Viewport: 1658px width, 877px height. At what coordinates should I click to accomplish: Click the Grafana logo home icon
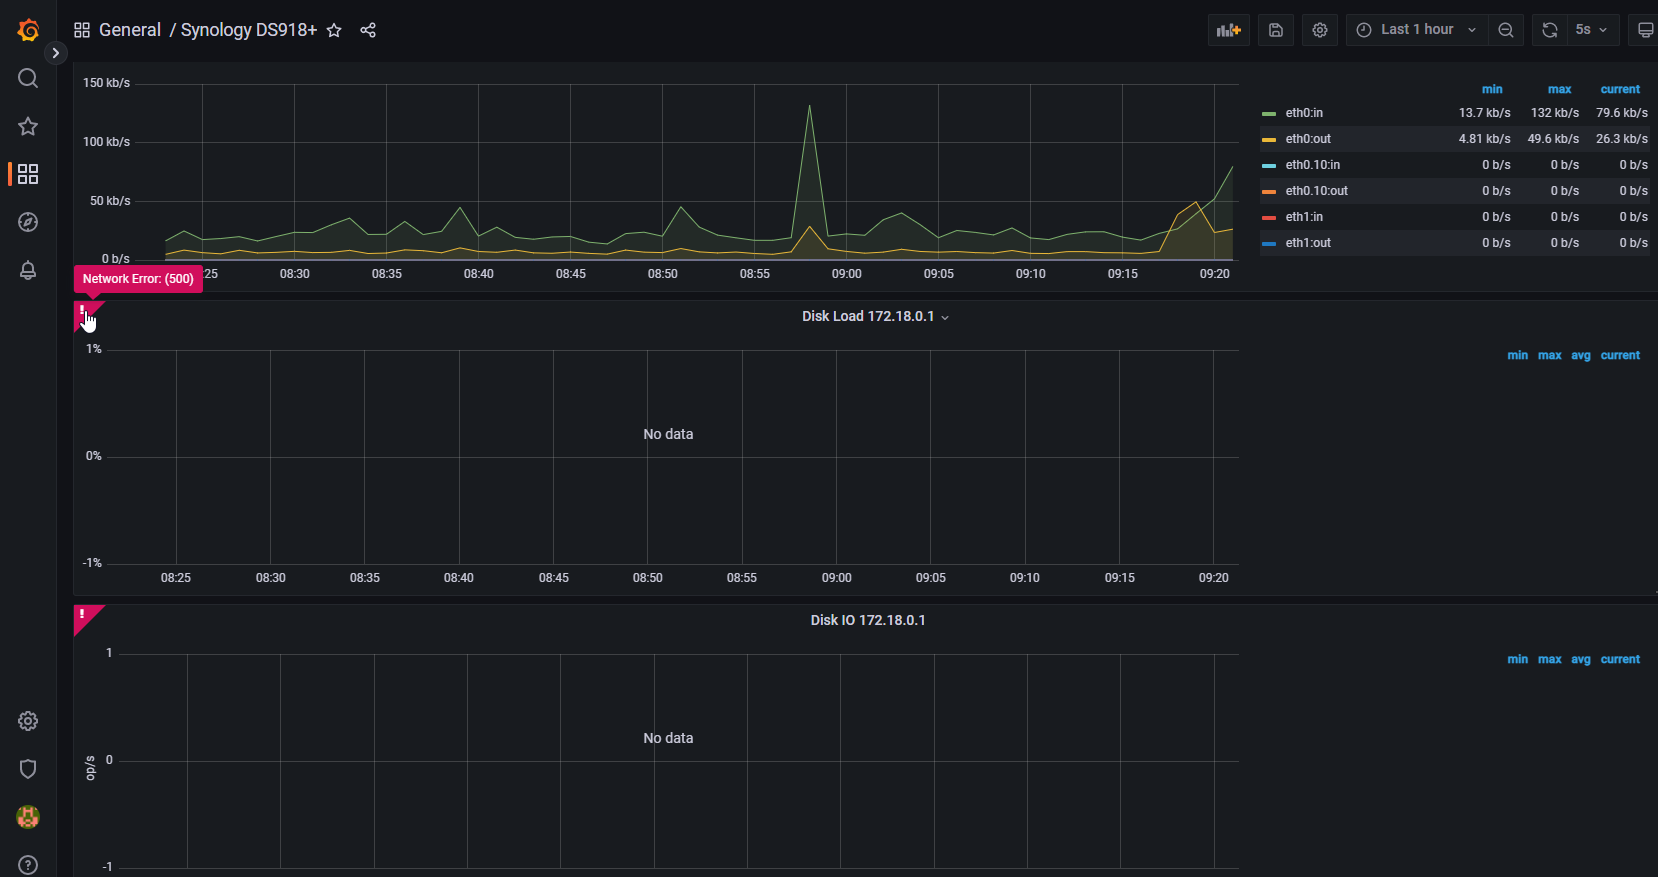tap(28, 30)
